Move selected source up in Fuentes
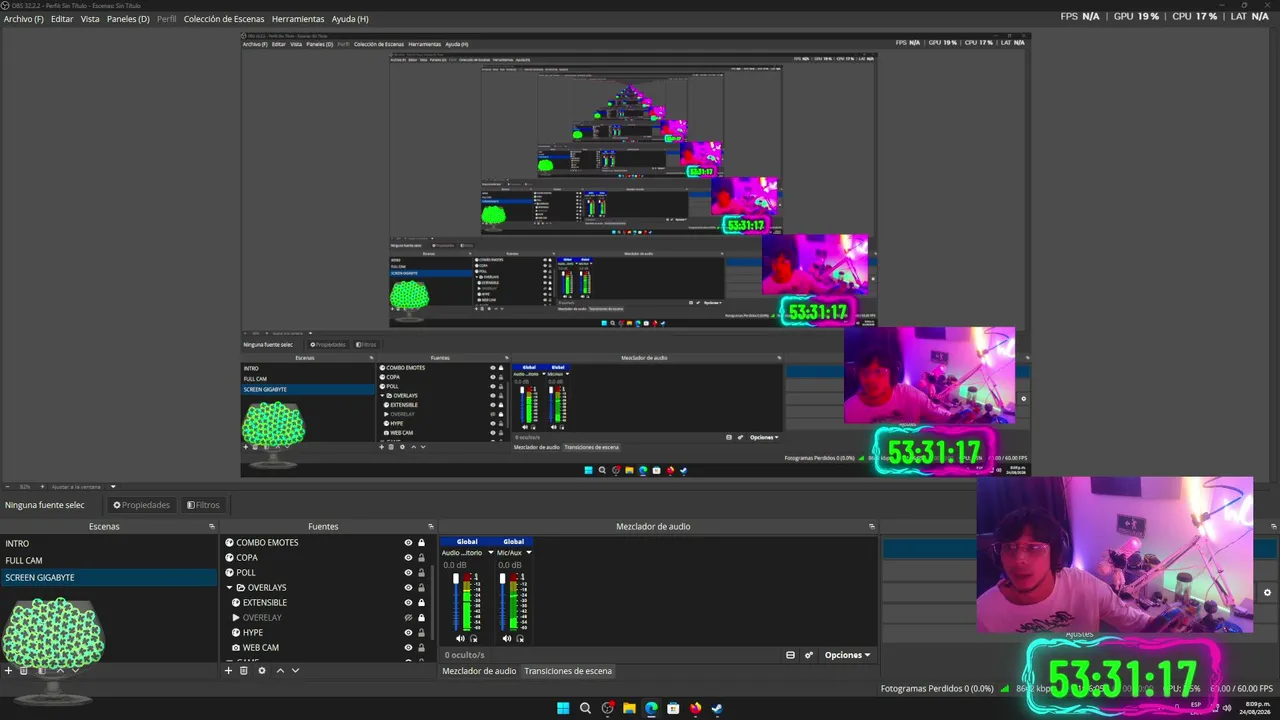Image resolution: width=1280 pixels, height=720 pixels. [x=280, y=670]
